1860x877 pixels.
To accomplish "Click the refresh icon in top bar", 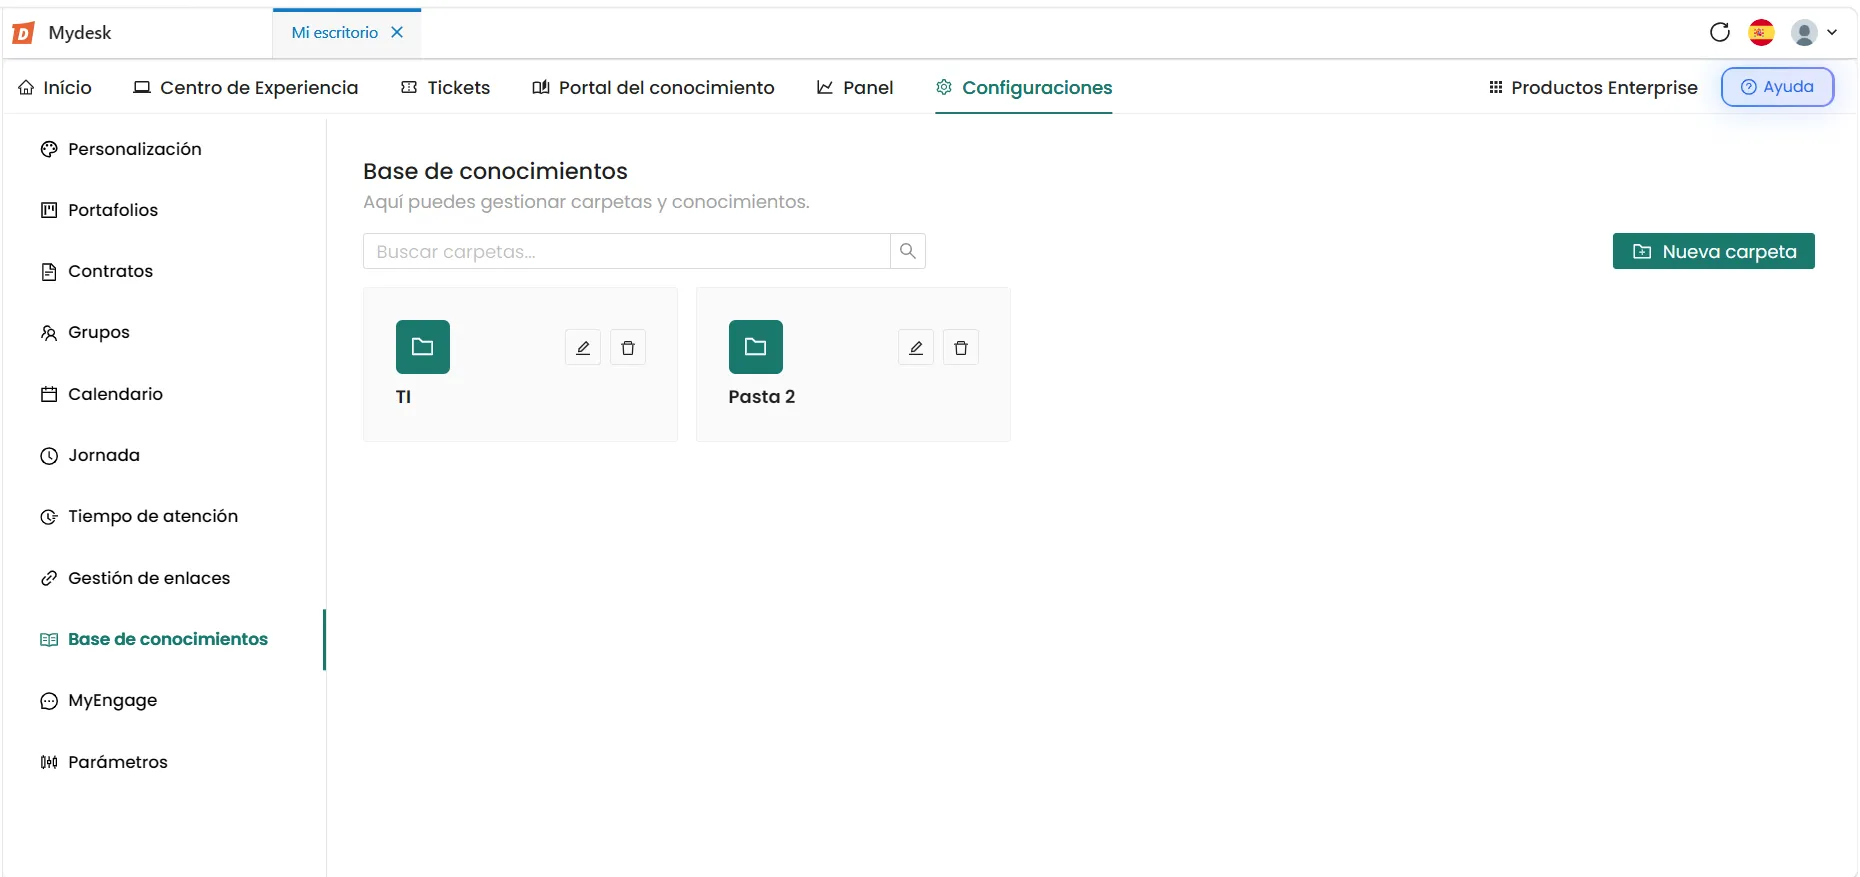I will 1720,32.
